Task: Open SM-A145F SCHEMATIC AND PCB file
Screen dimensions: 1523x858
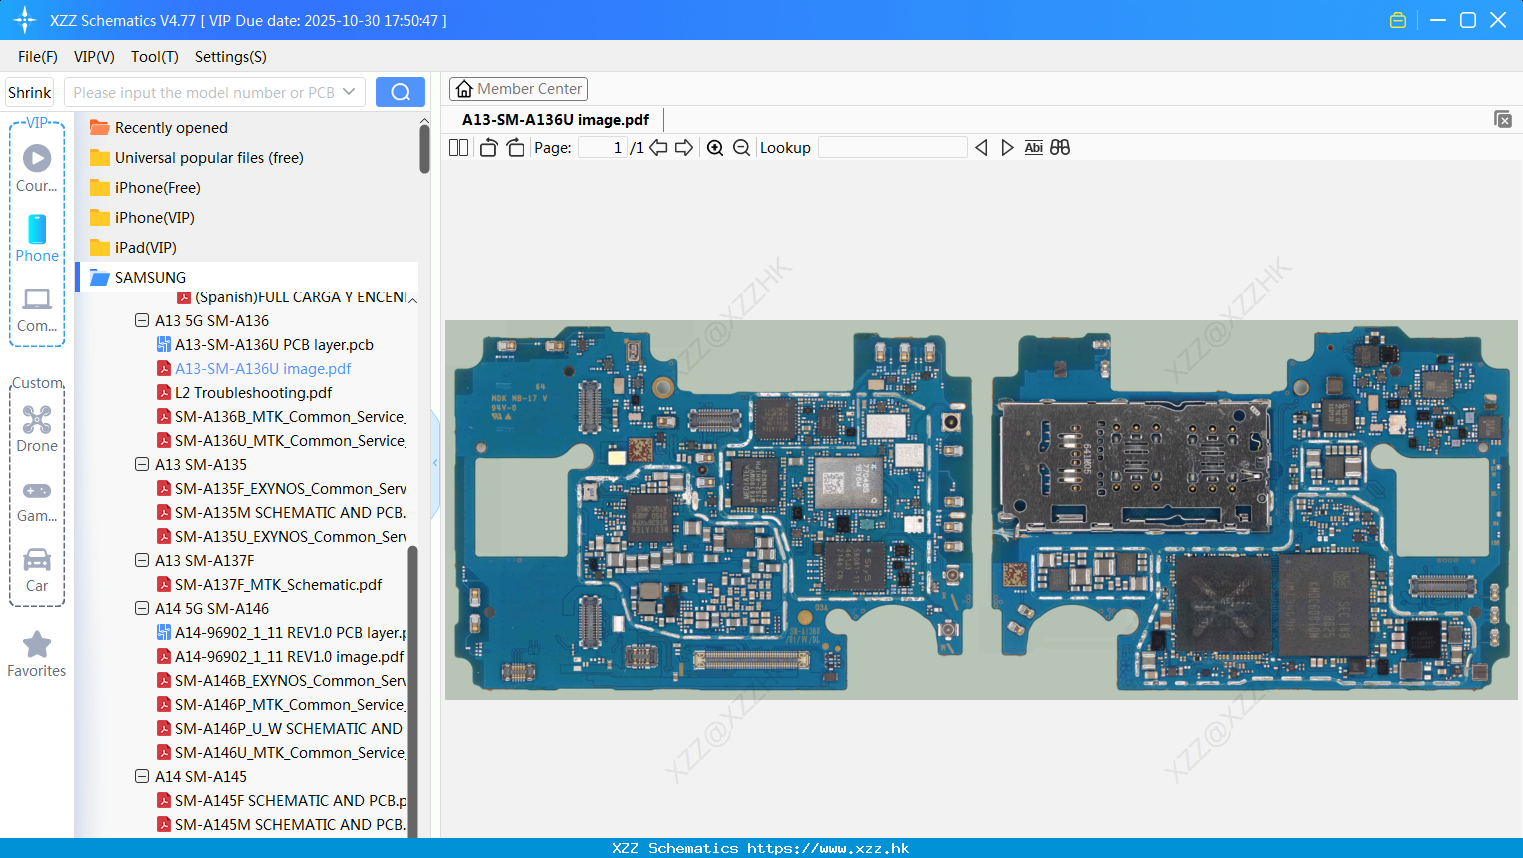Action: click(290, 800)
